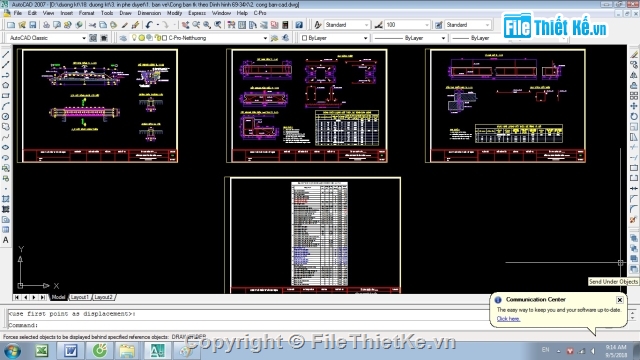This screenshot has width=640, height=360.
Task: Toggle the layer lightbulb on/off icon
Action: (134, 38)
